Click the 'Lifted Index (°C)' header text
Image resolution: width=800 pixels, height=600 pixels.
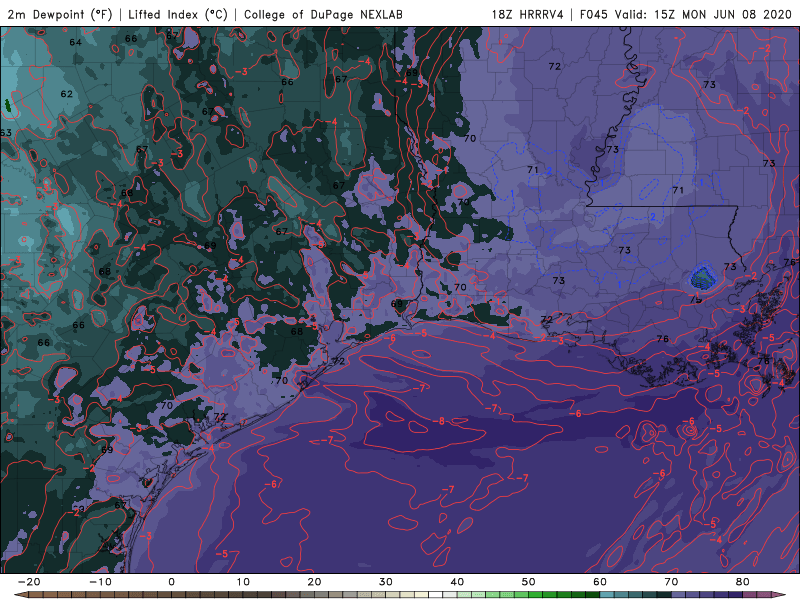click(178, 14)
